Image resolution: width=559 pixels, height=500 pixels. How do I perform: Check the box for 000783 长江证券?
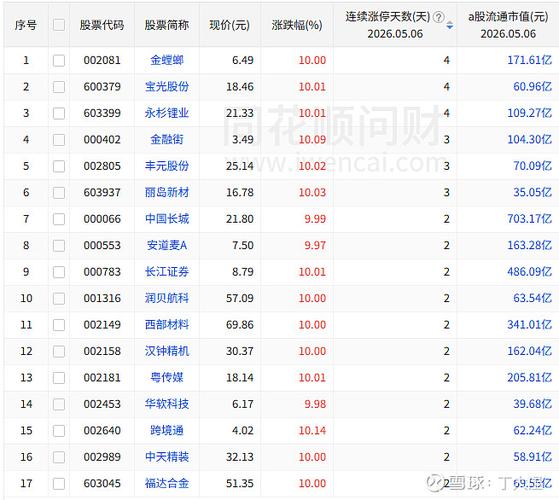59,272
